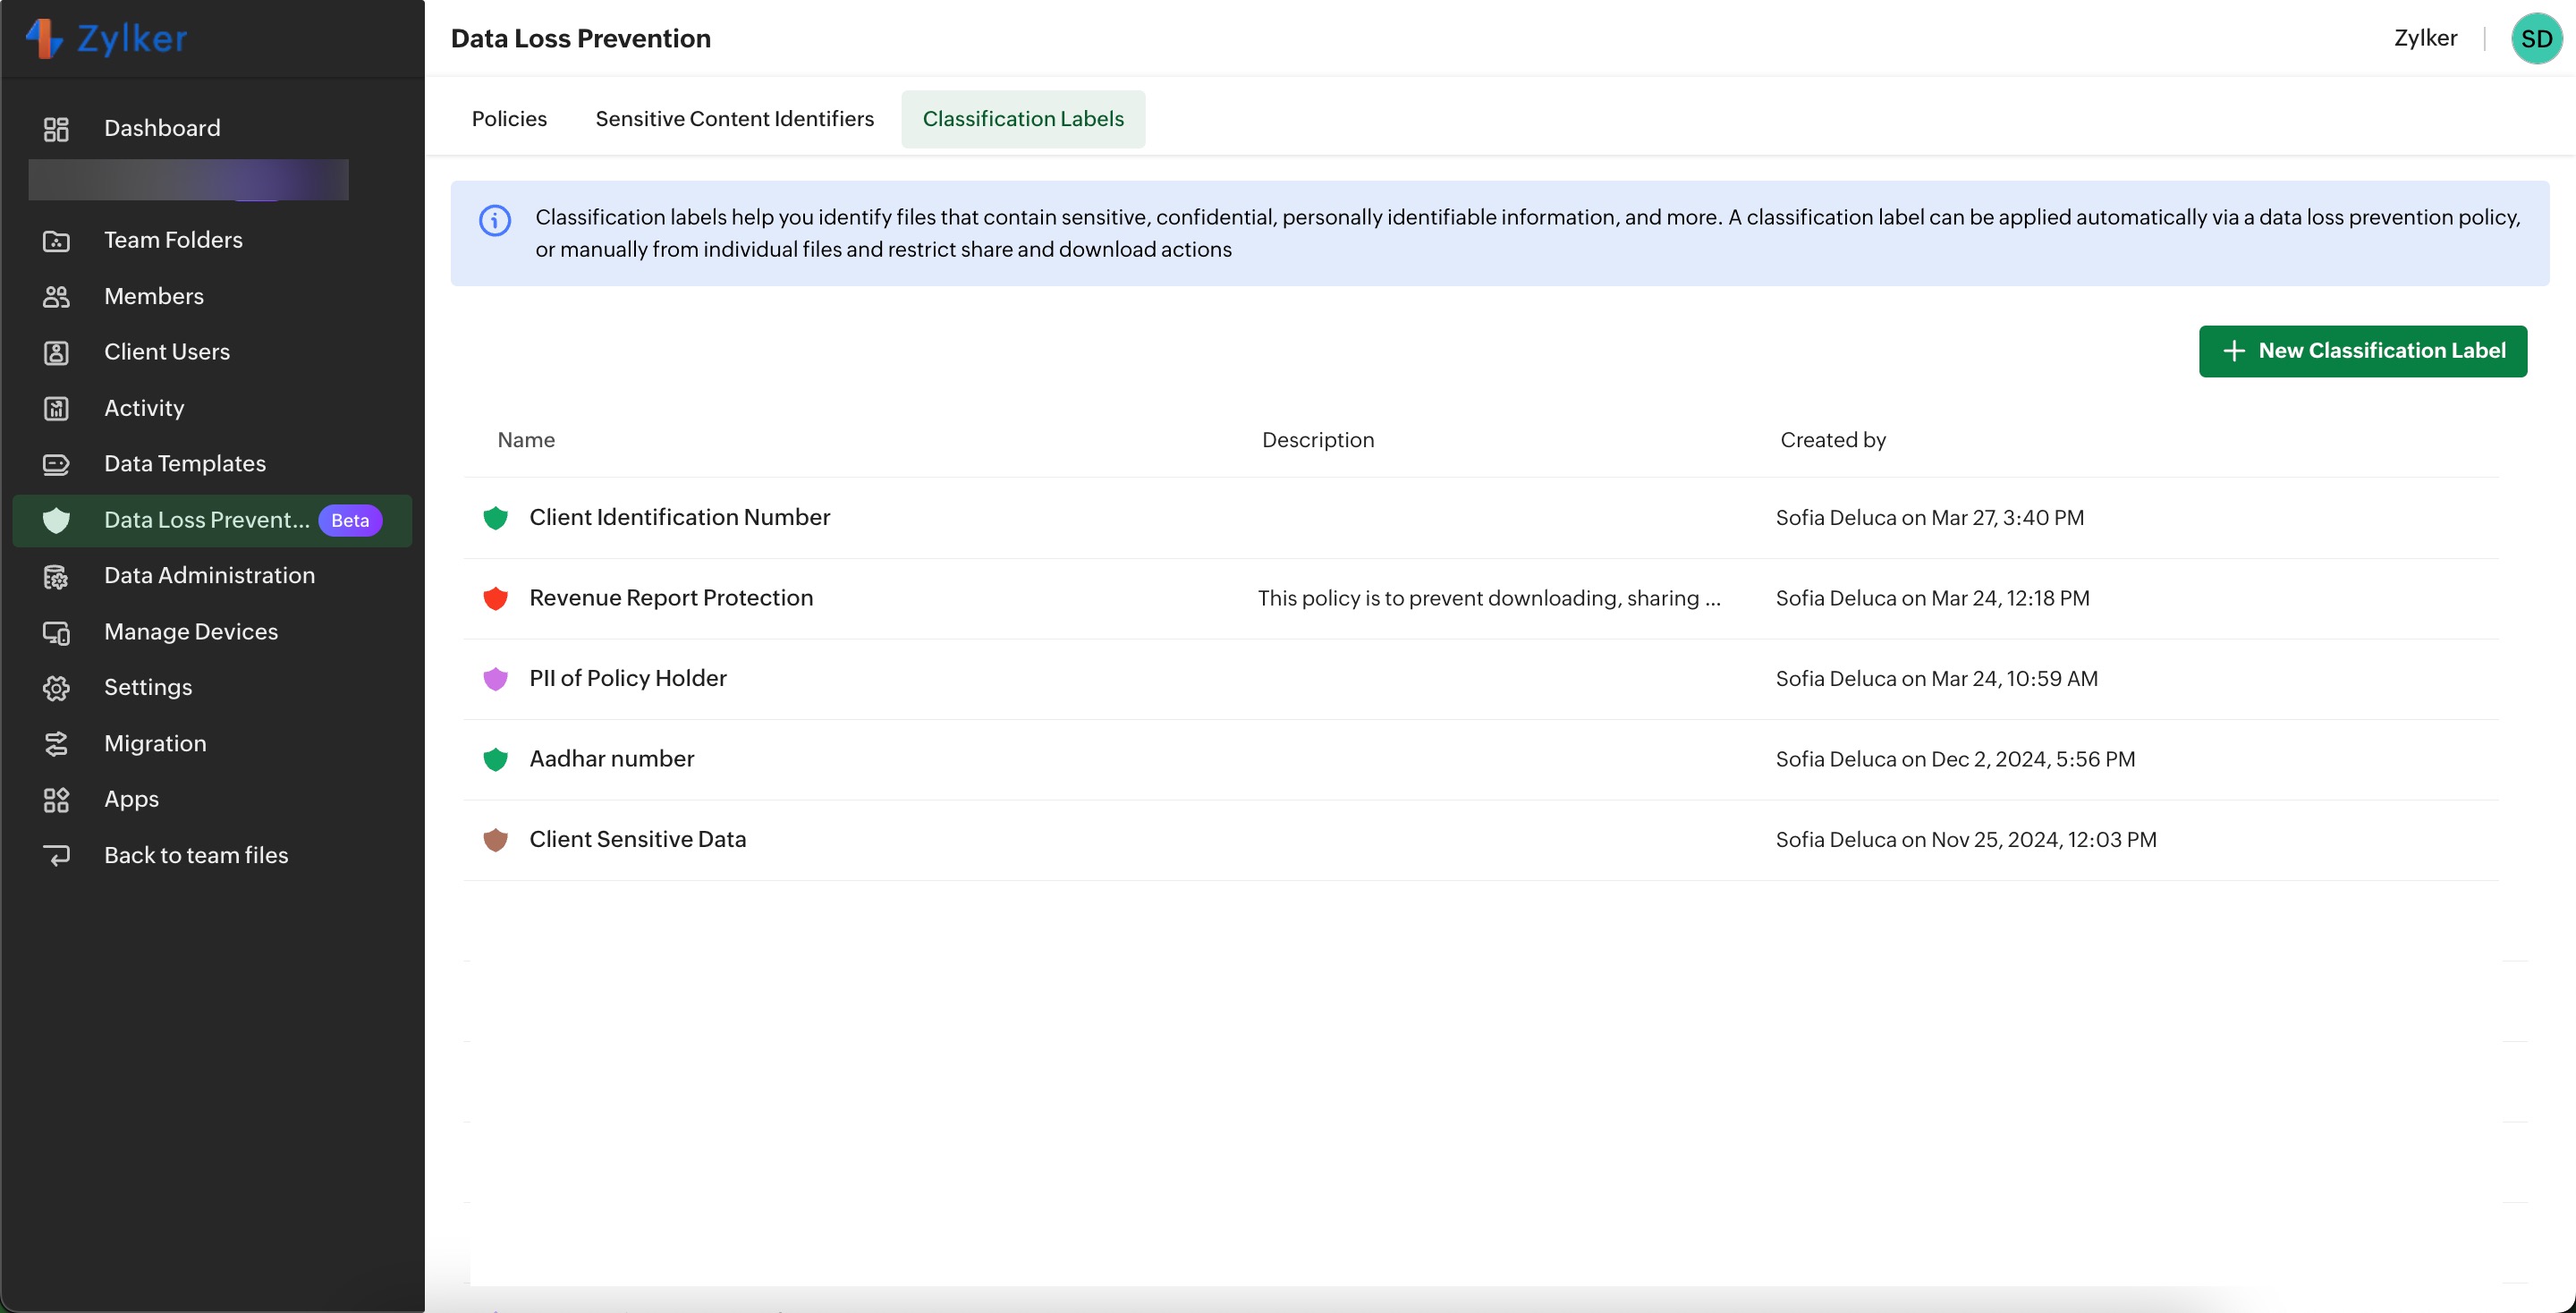Click 'Sofia Deluca on Nov 25, 2024, 12:03 PM'
The image size is (2576, 1313).
[1966, 840]
